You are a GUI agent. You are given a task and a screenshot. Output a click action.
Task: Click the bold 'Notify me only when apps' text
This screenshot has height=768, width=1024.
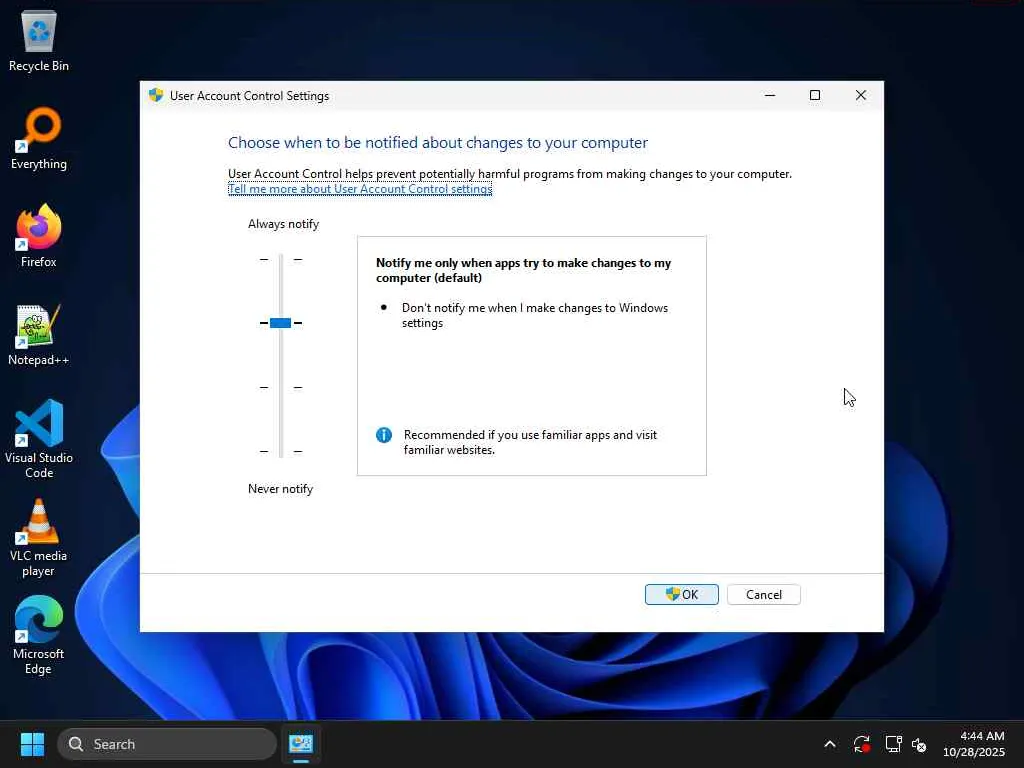[523, 270]
